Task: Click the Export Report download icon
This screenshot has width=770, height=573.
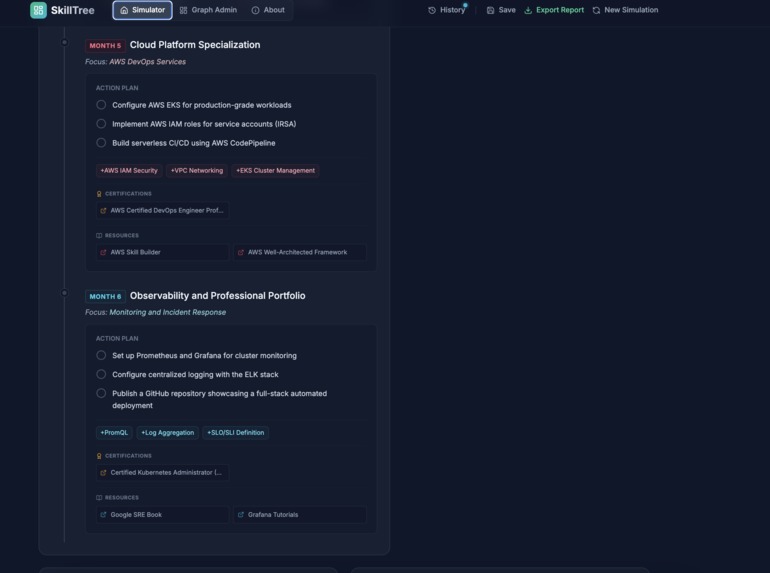Action: (528, 10)
